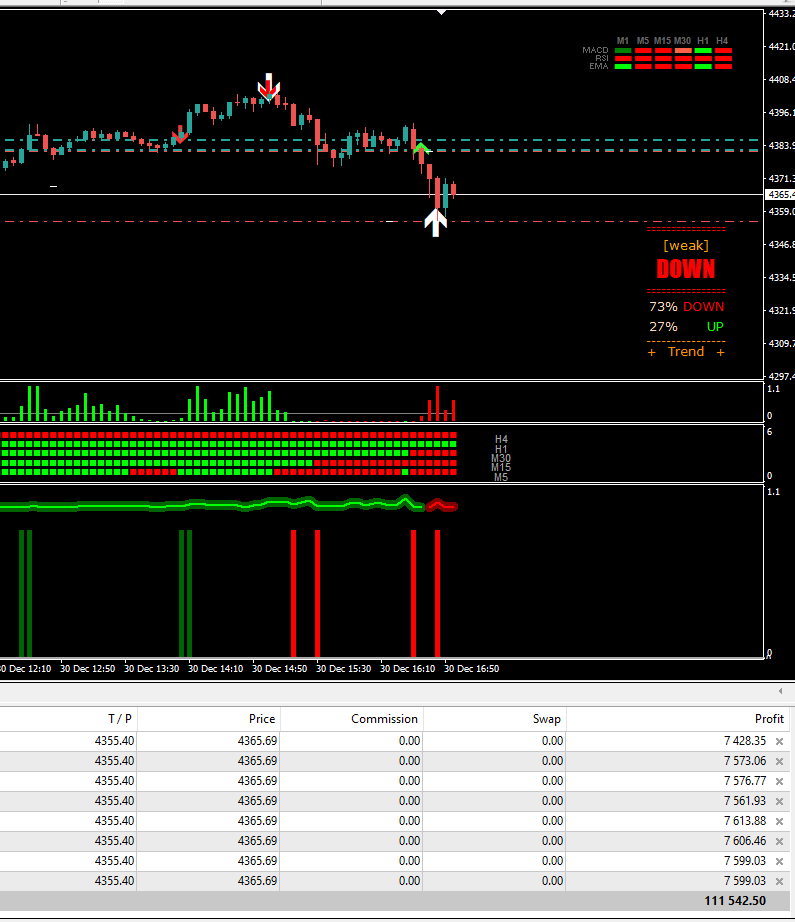Click the green MACD H1 dashboard cell
Viewport: 795px width, 922px height.
703,50
